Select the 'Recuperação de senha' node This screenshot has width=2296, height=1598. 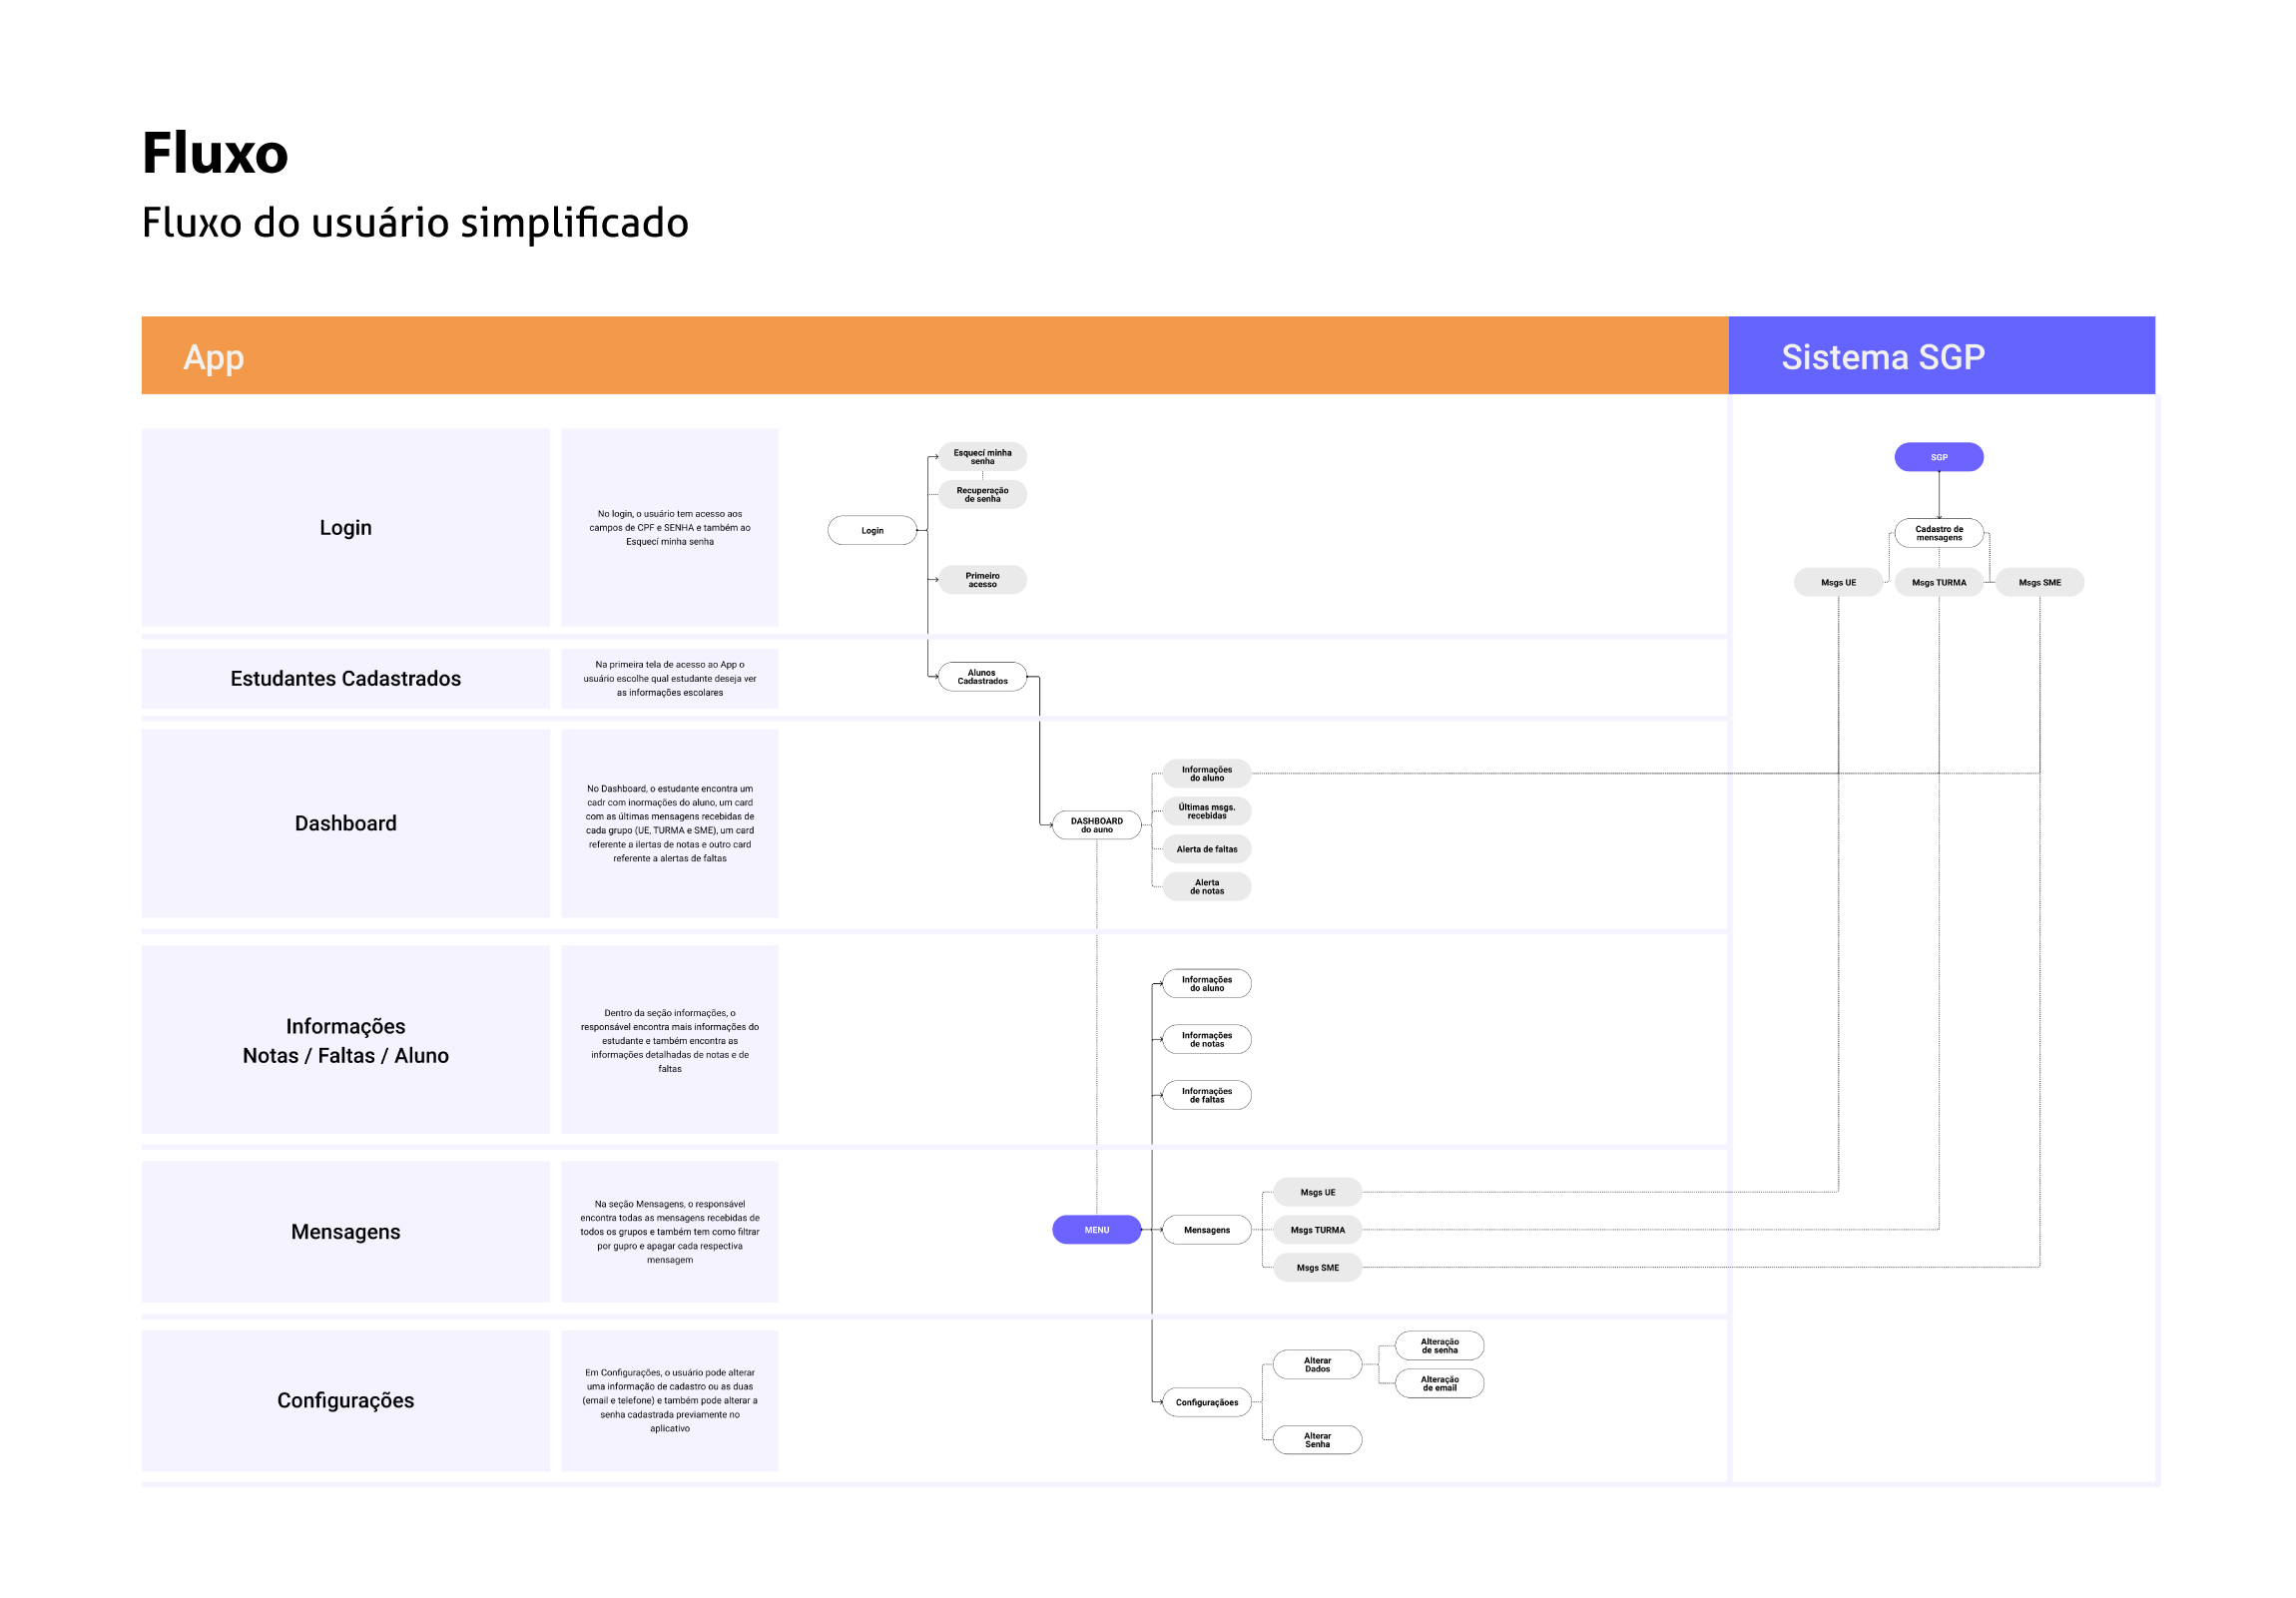(982, 494)
